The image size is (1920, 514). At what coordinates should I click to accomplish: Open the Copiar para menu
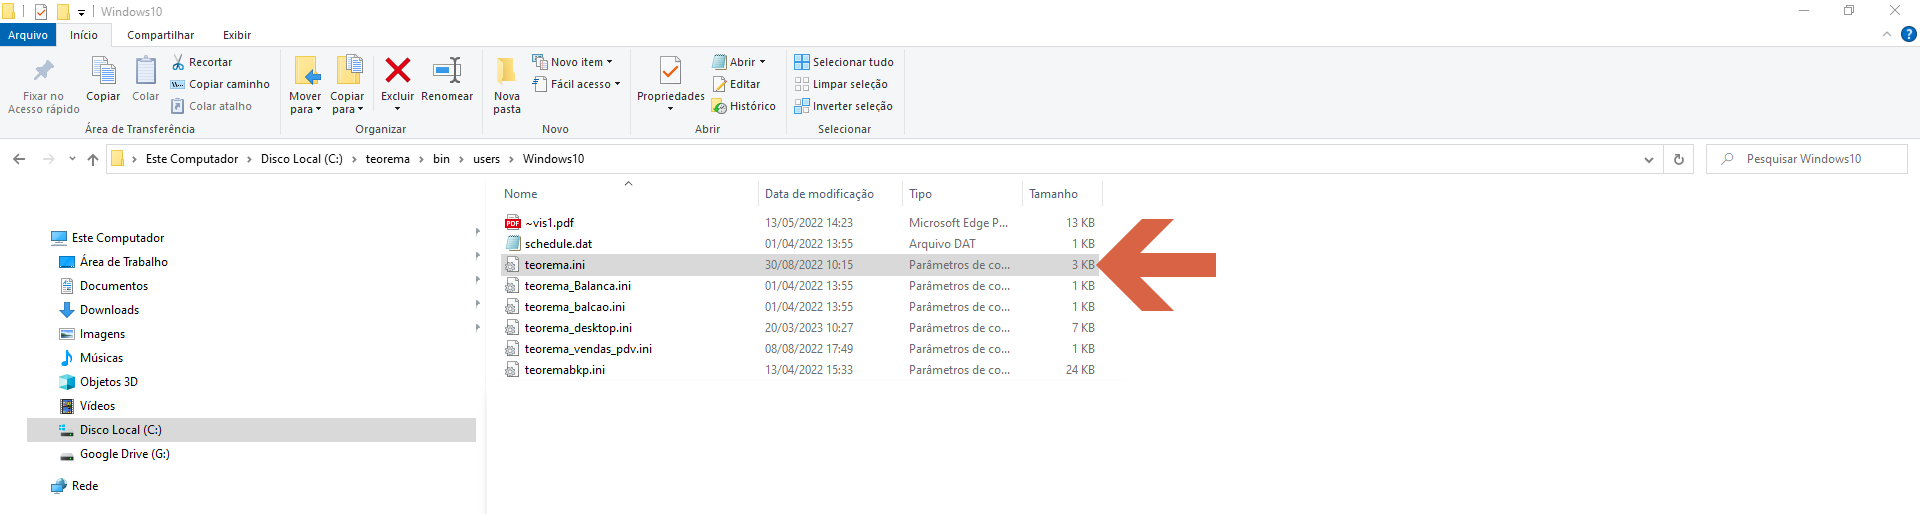348,86
